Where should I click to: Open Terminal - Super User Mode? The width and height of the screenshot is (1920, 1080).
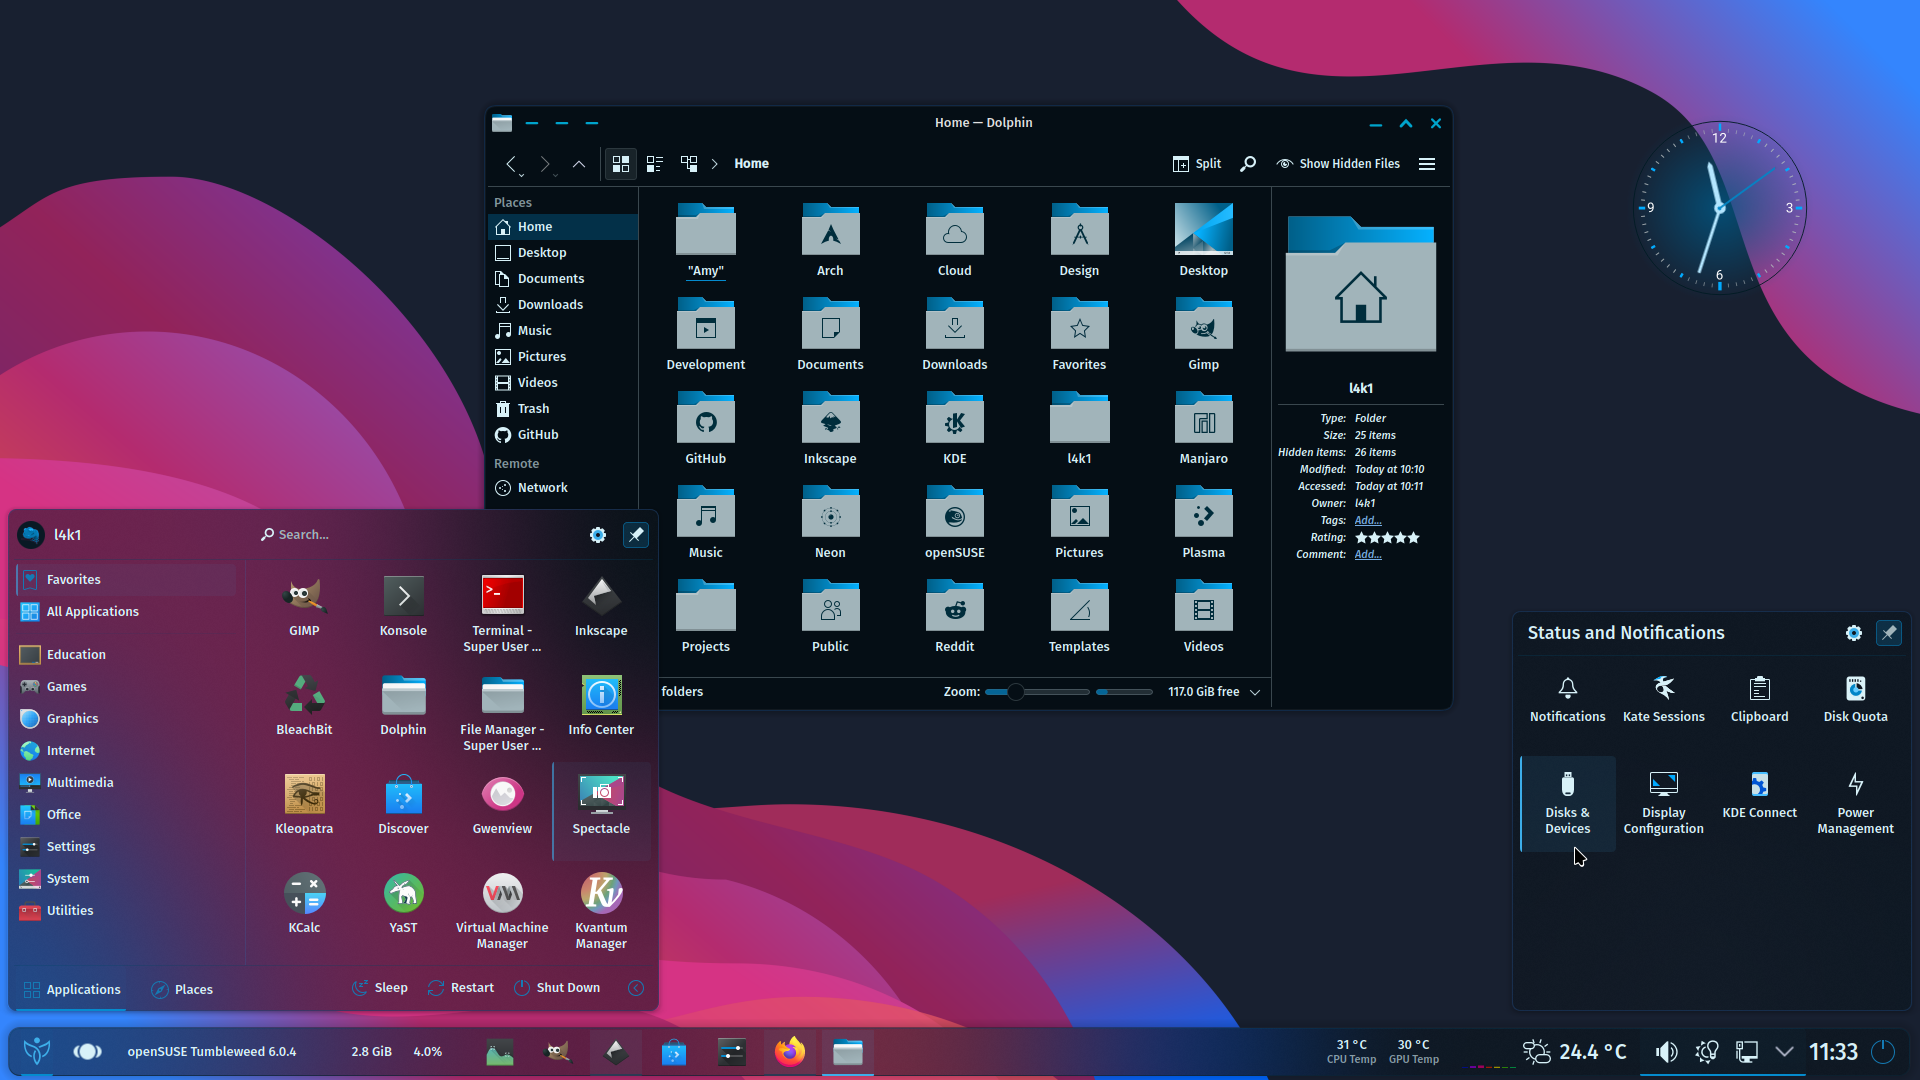click(502, 615)
